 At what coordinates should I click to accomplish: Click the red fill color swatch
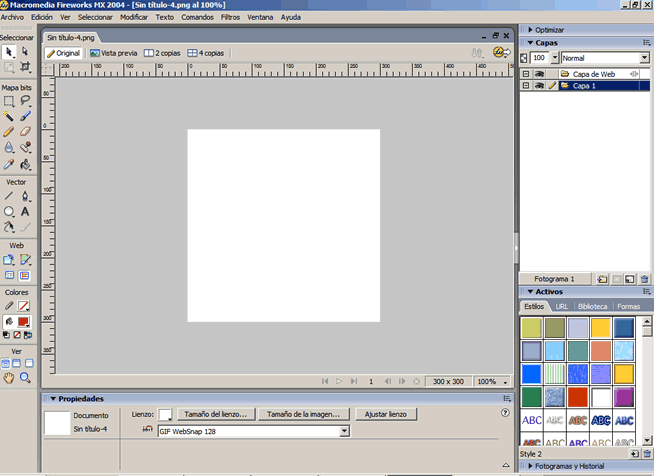point(25,322)
